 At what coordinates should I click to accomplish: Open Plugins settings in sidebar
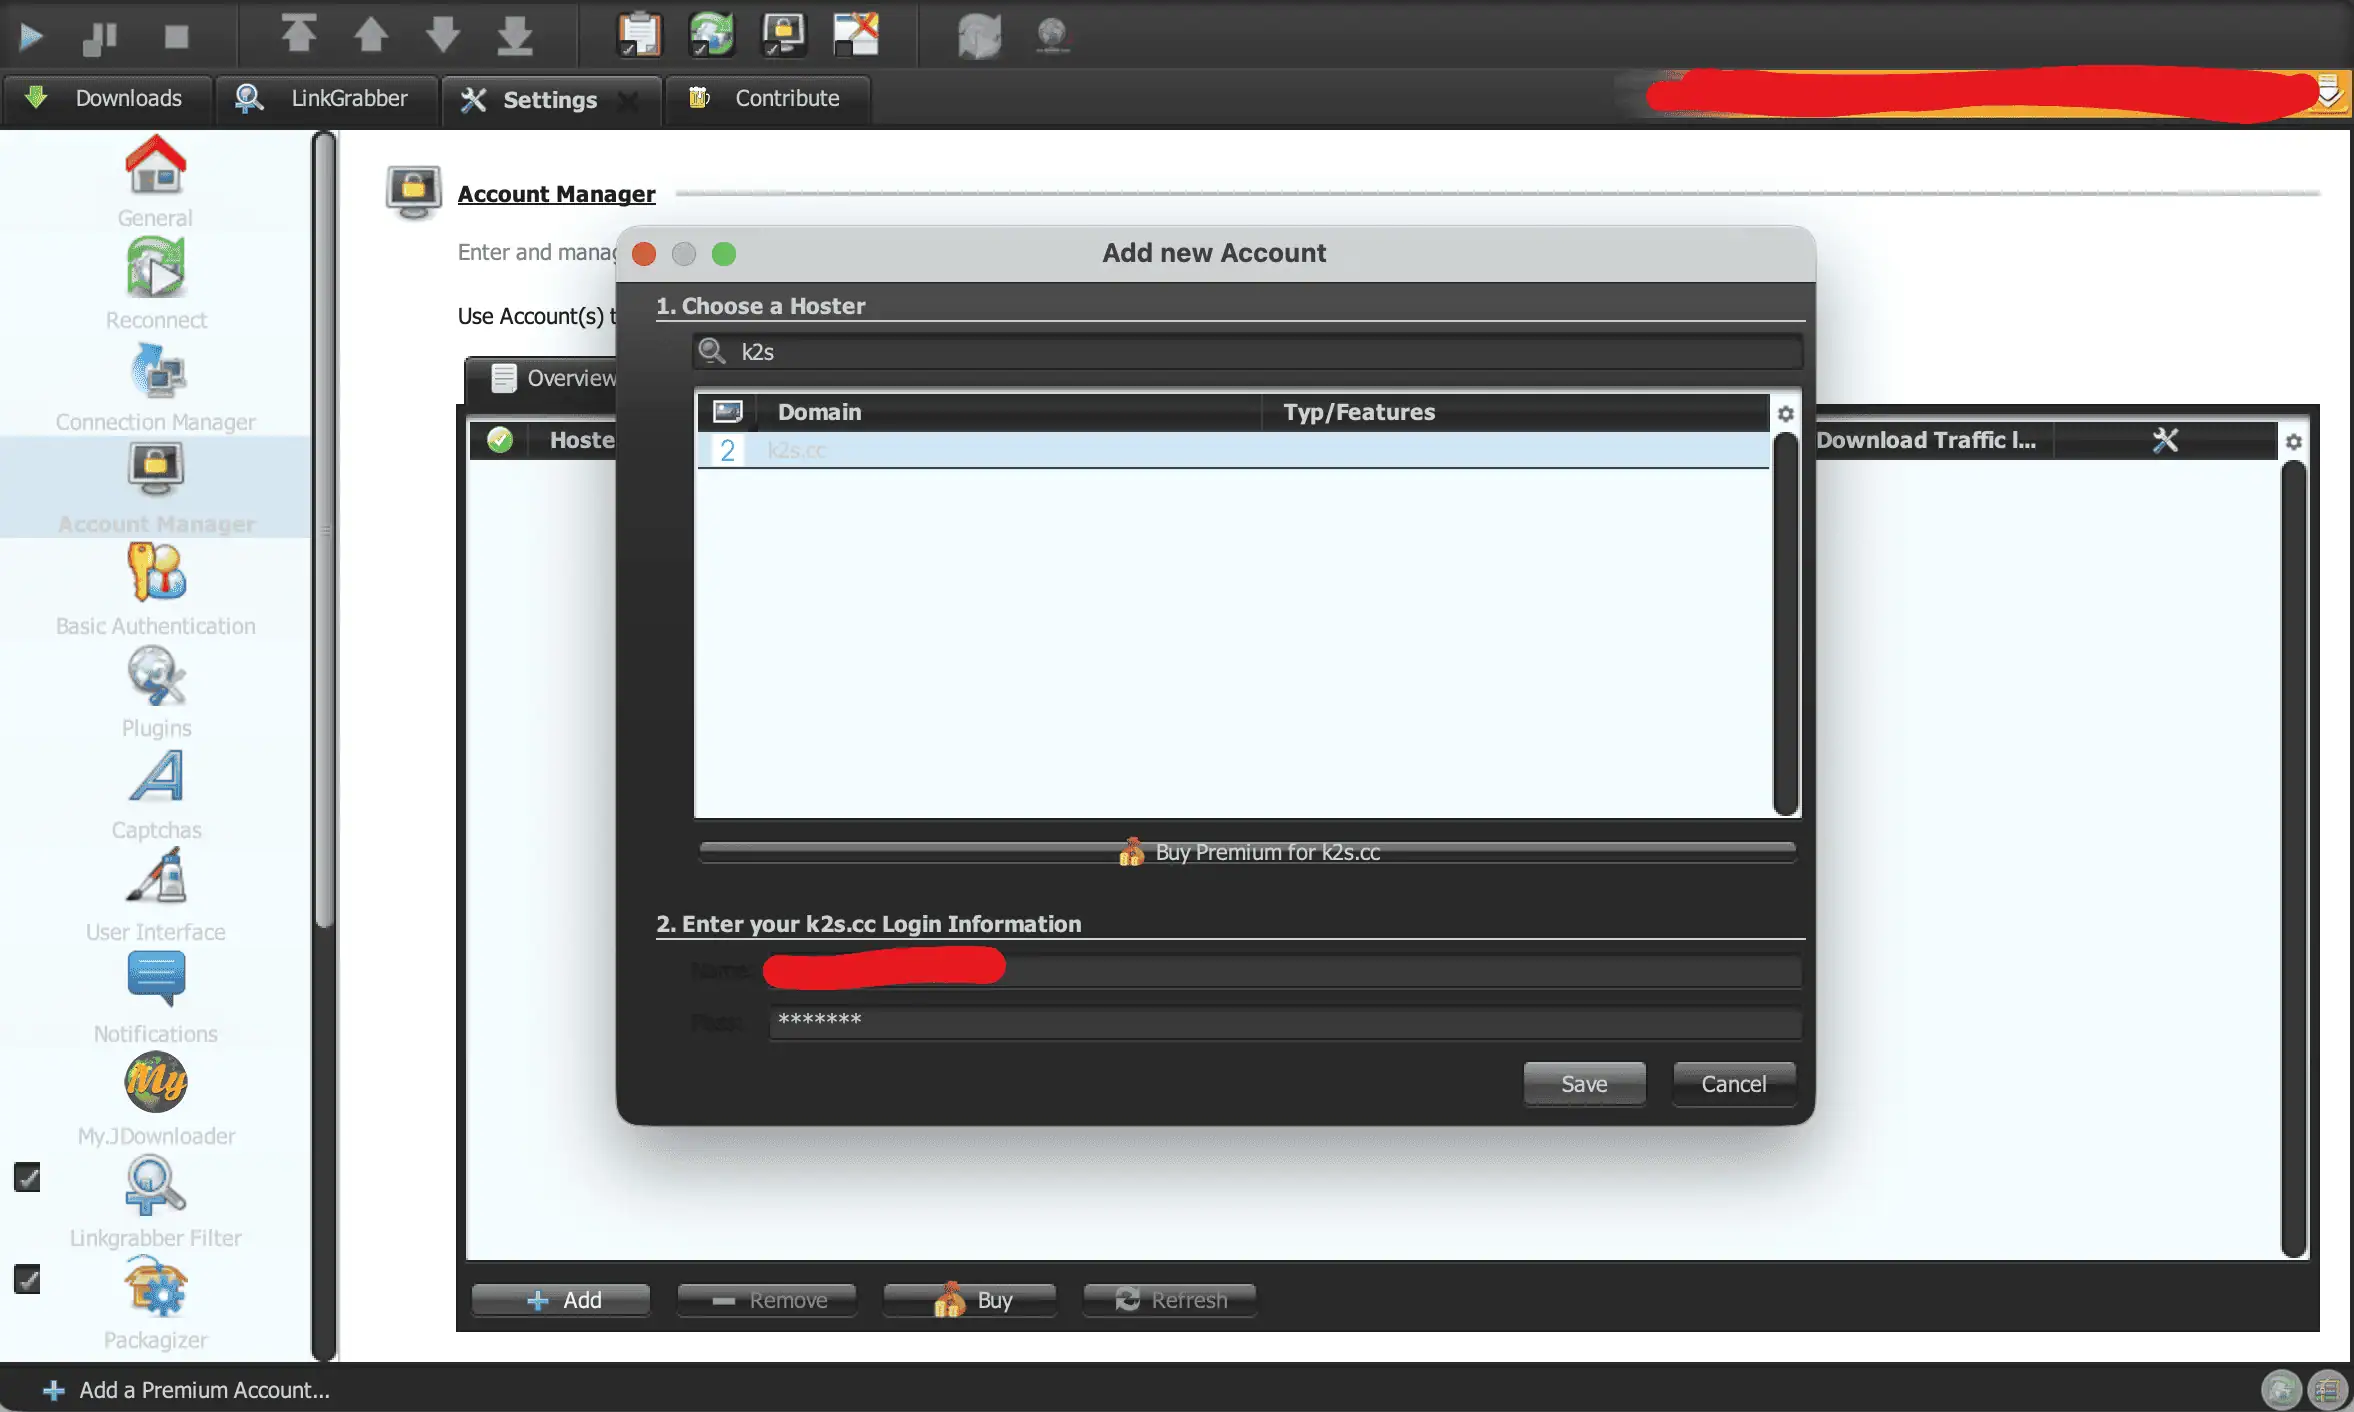click(x=155, y=692)
